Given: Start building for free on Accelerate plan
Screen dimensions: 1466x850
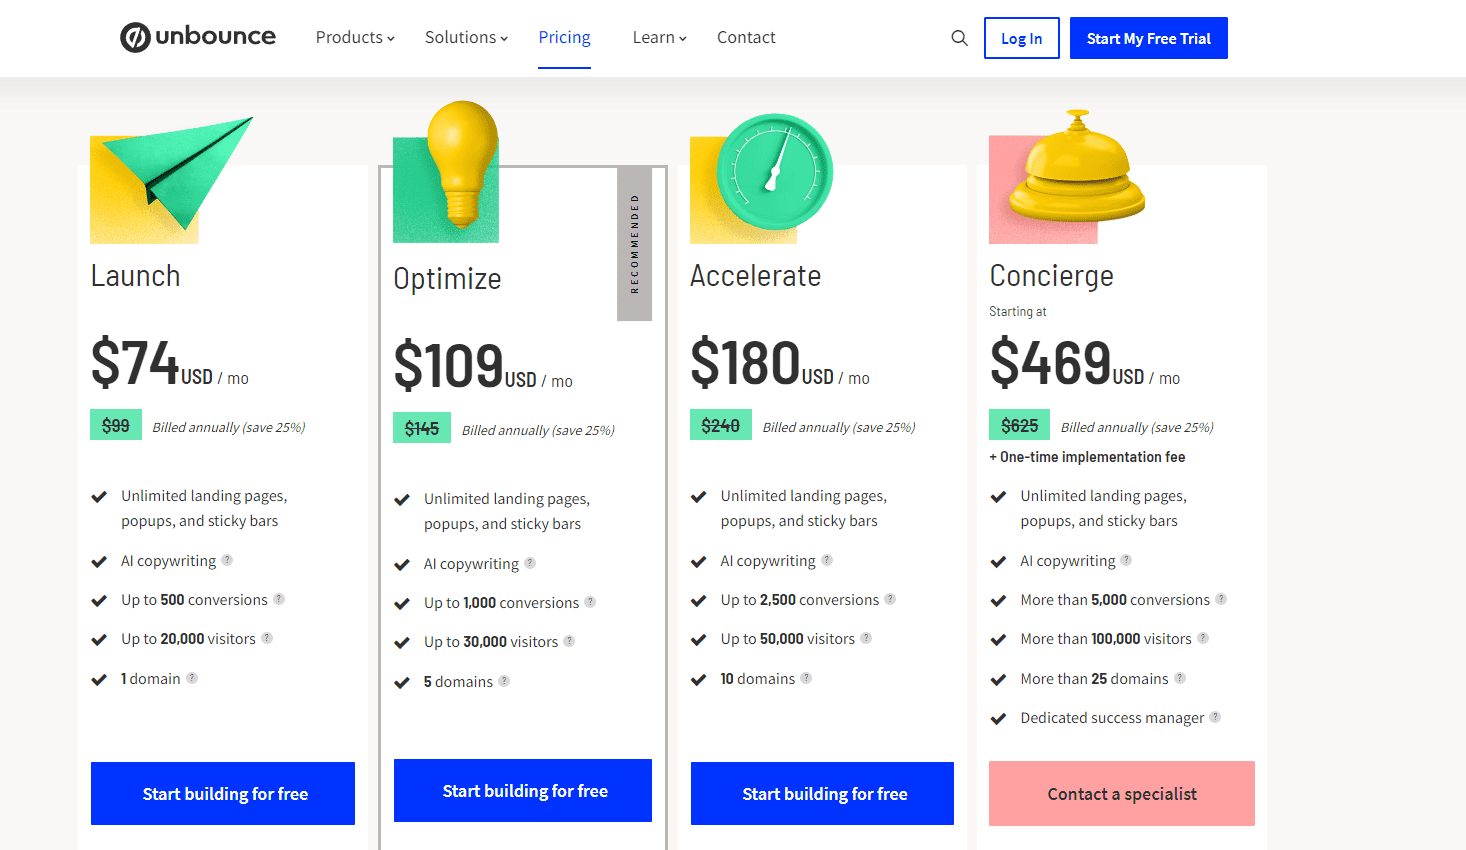Looking at the screenshot, I should 822,793.
